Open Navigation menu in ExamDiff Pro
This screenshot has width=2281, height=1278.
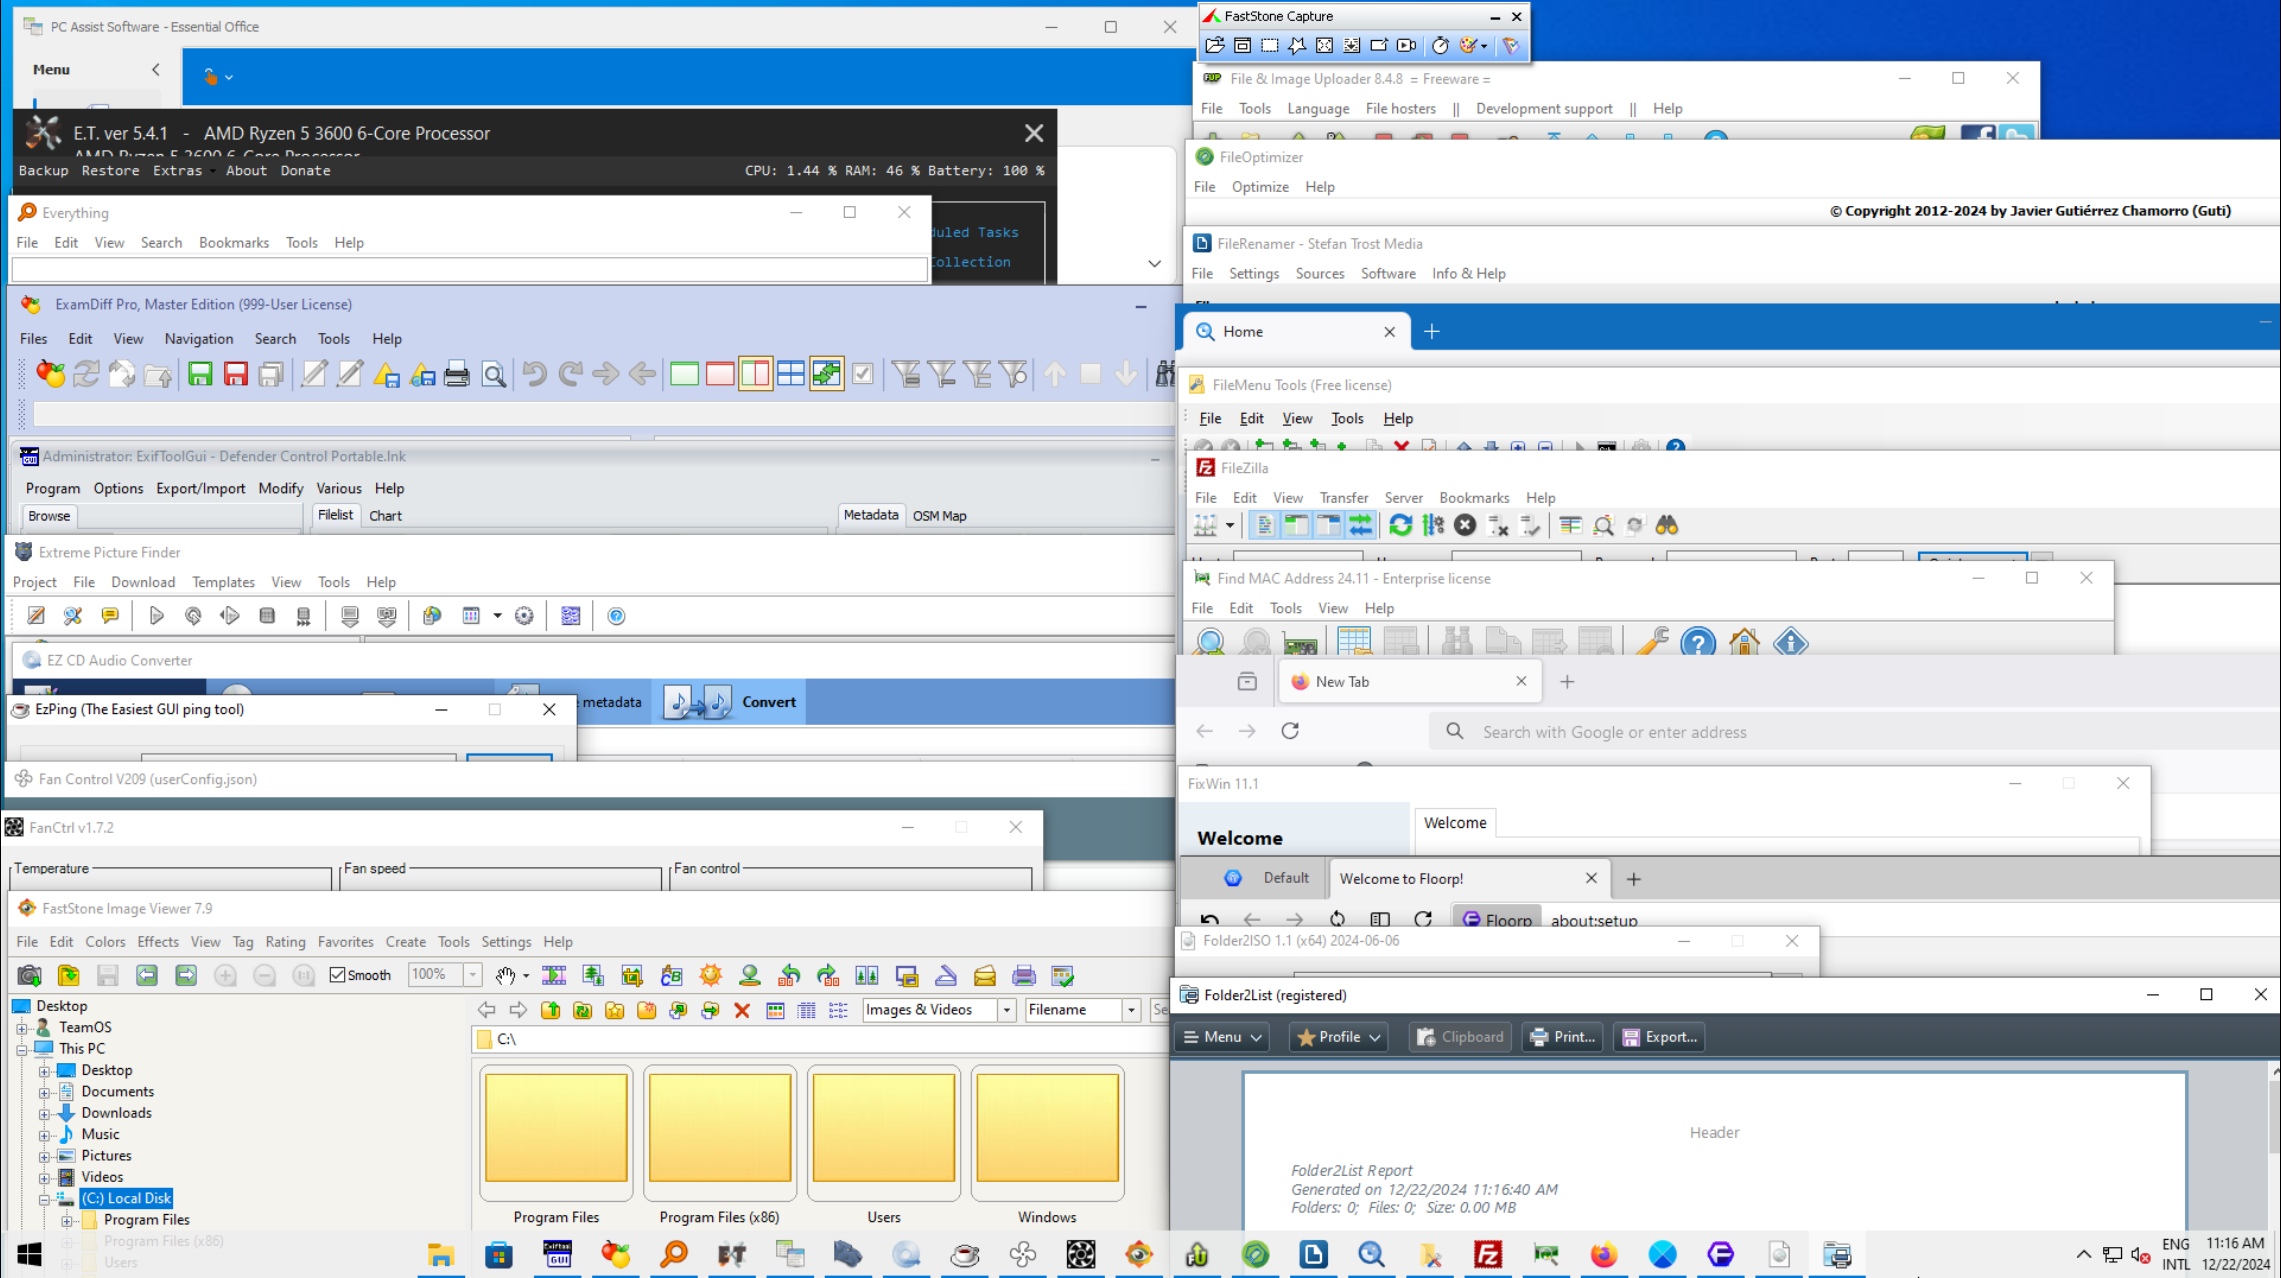(199, 339)
